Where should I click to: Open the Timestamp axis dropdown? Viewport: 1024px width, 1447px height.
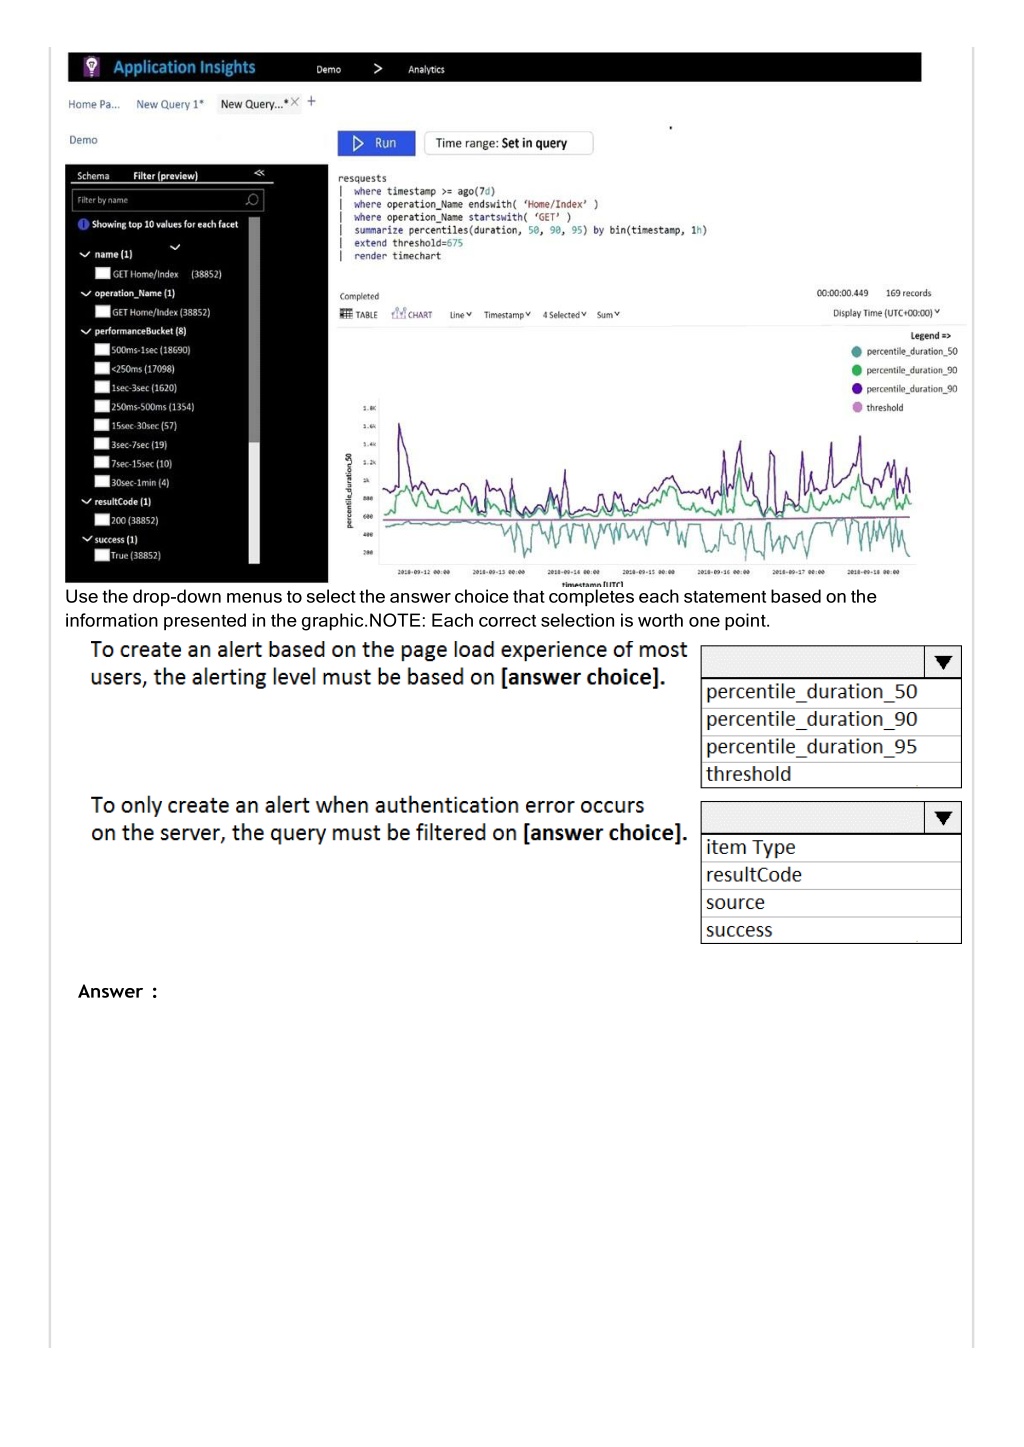[507, 315]
